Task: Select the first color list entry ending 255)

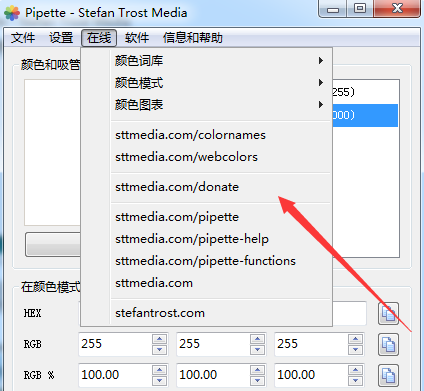Action: coord(365,92)
